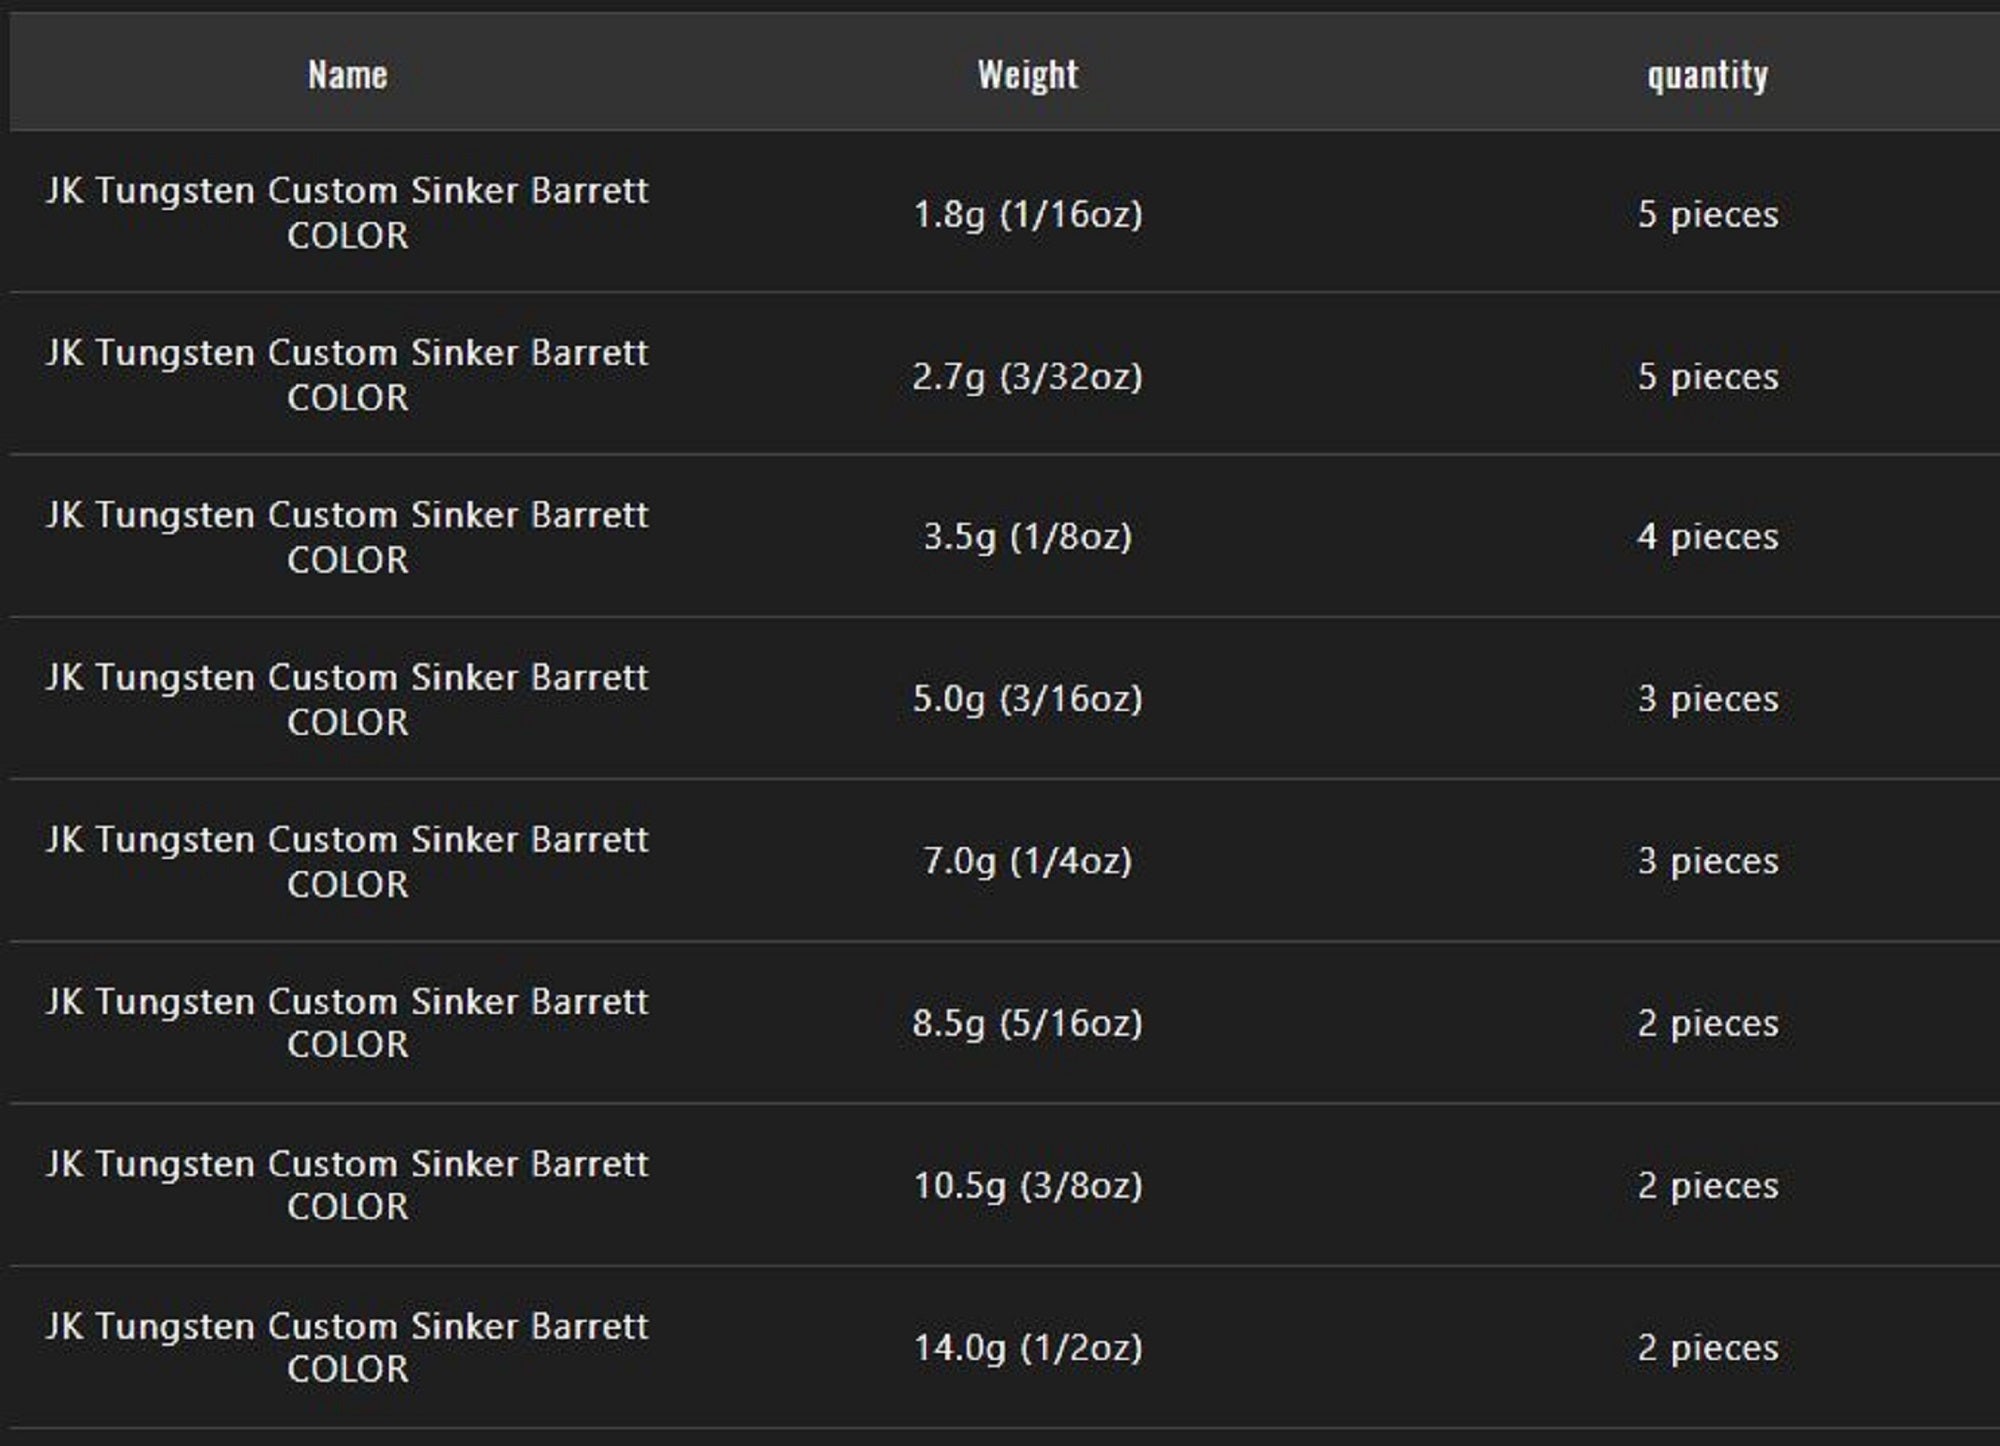This screenshot has width=2000, height=1446.
Task: Select the 7.0g (1/4oz) weight cell
Action: [1028, 861]
